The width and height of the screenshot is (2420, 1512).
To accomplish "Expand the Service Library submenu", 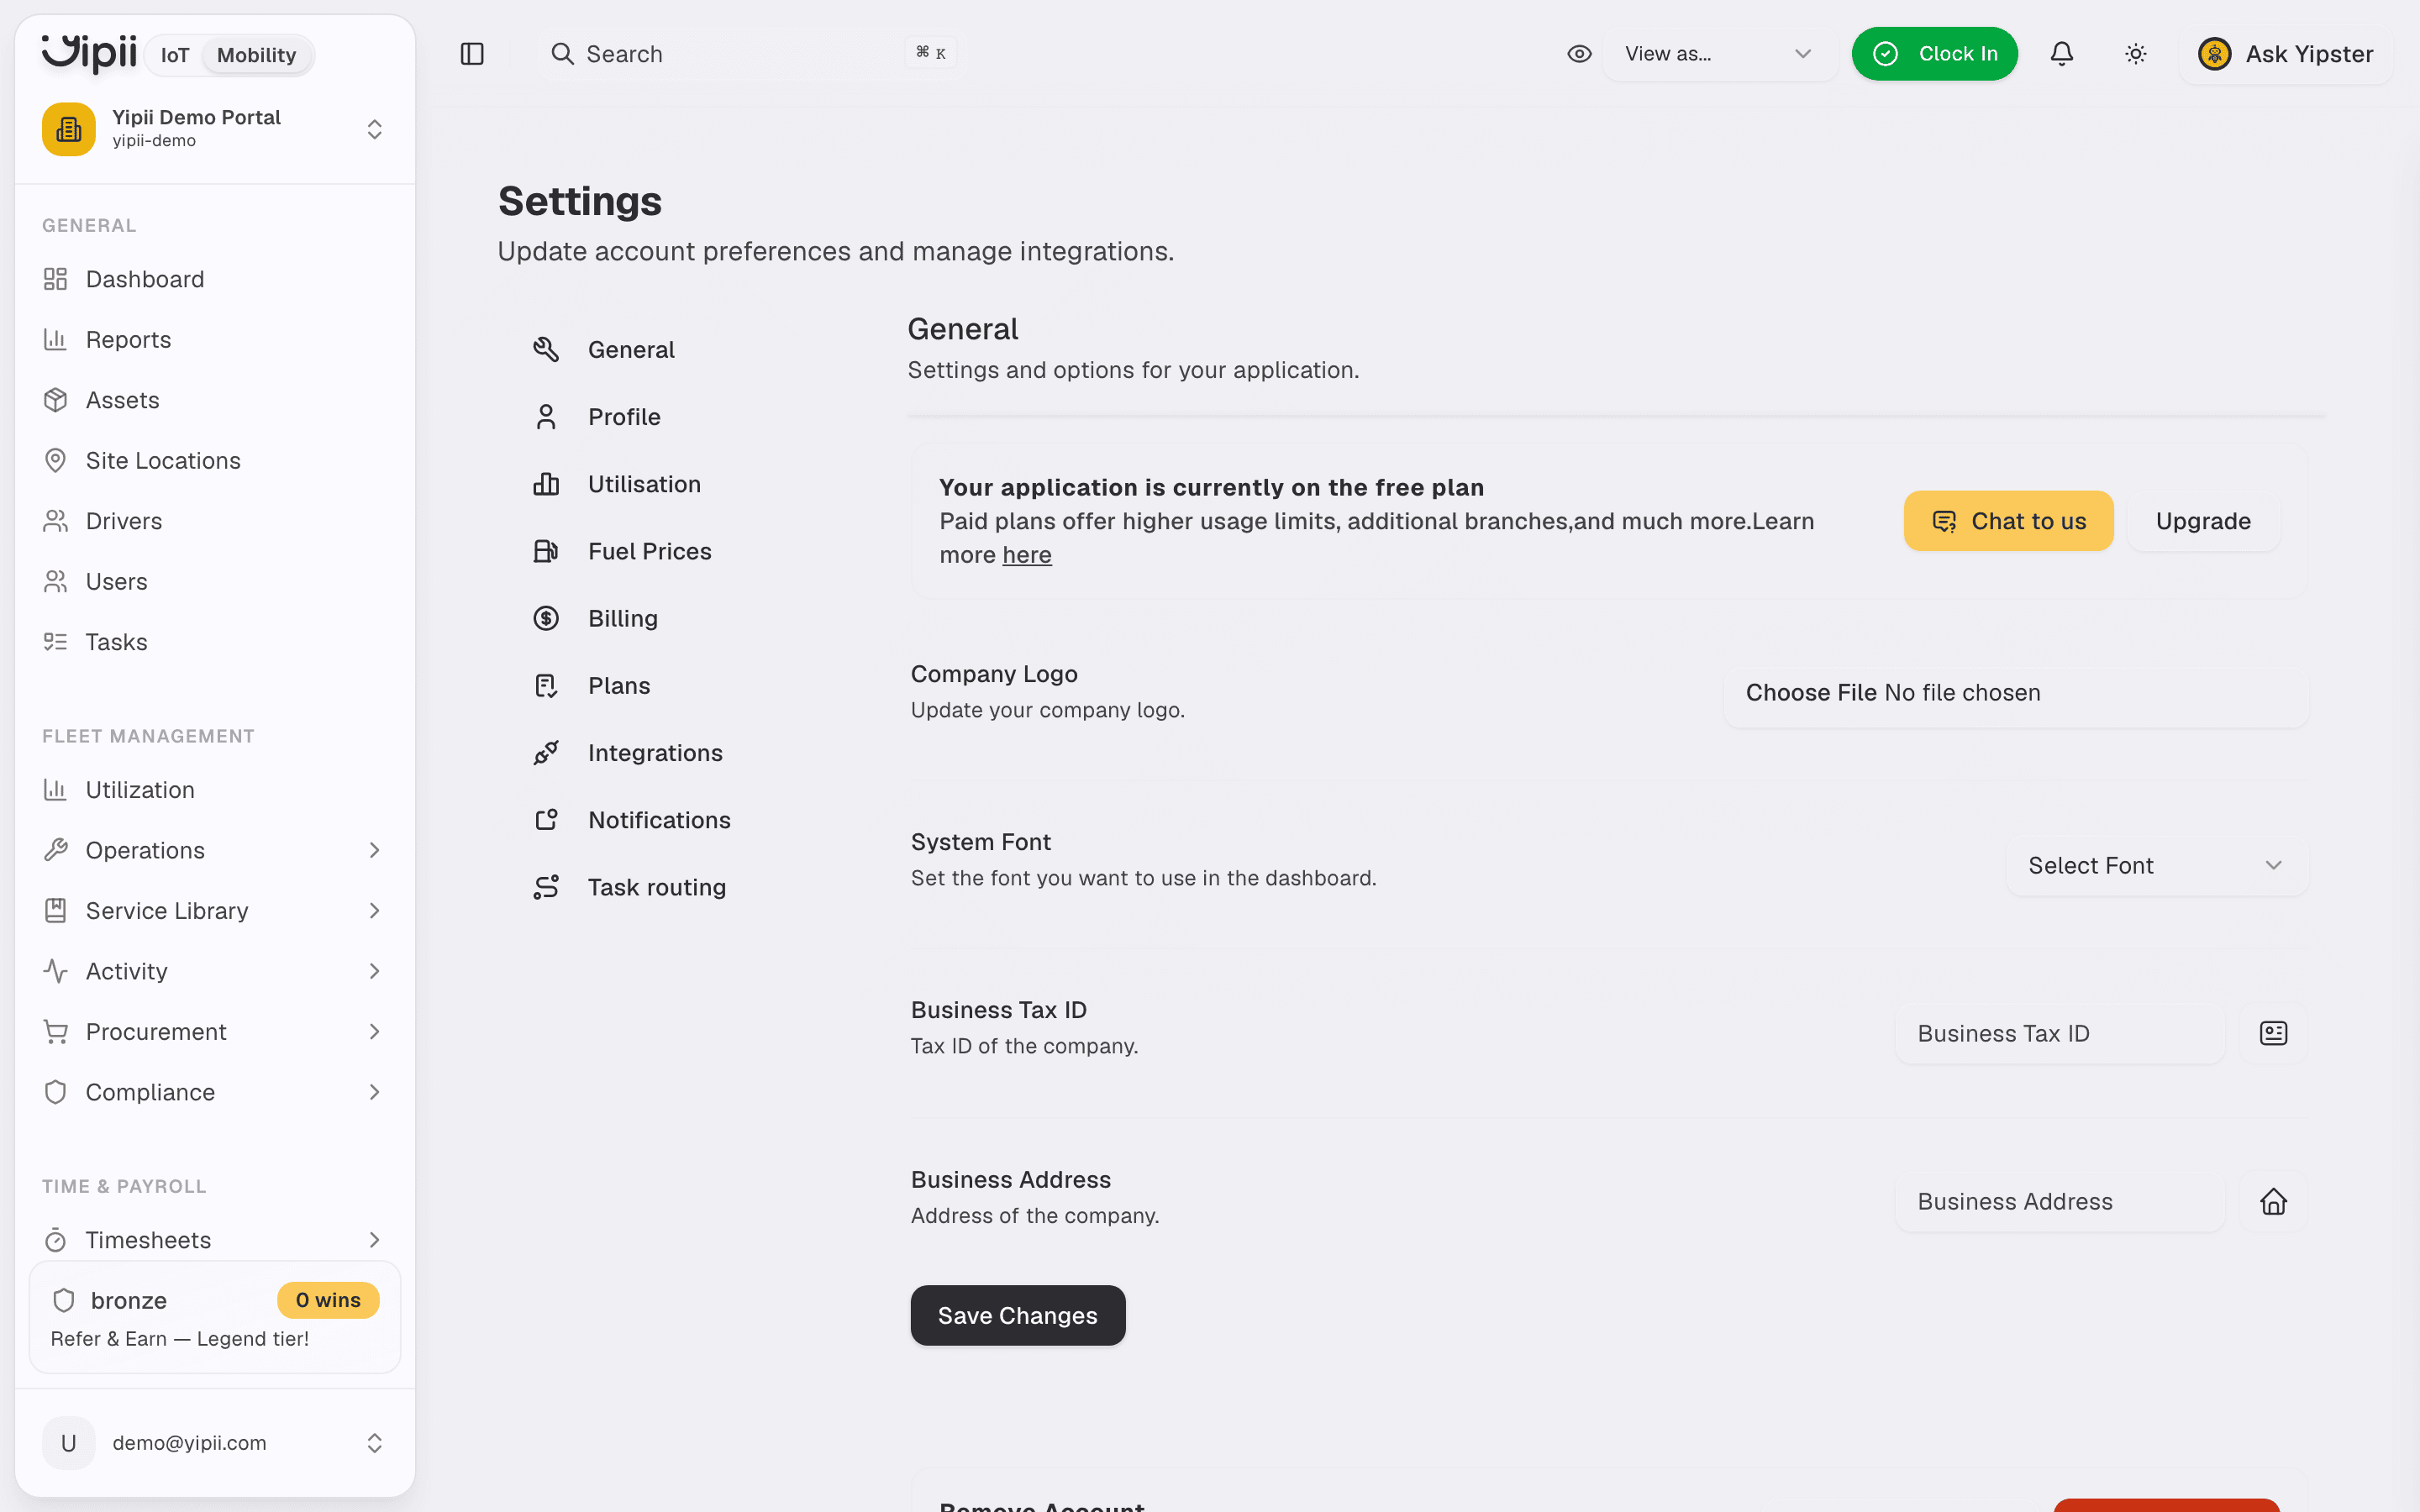I will coord(374,911).
